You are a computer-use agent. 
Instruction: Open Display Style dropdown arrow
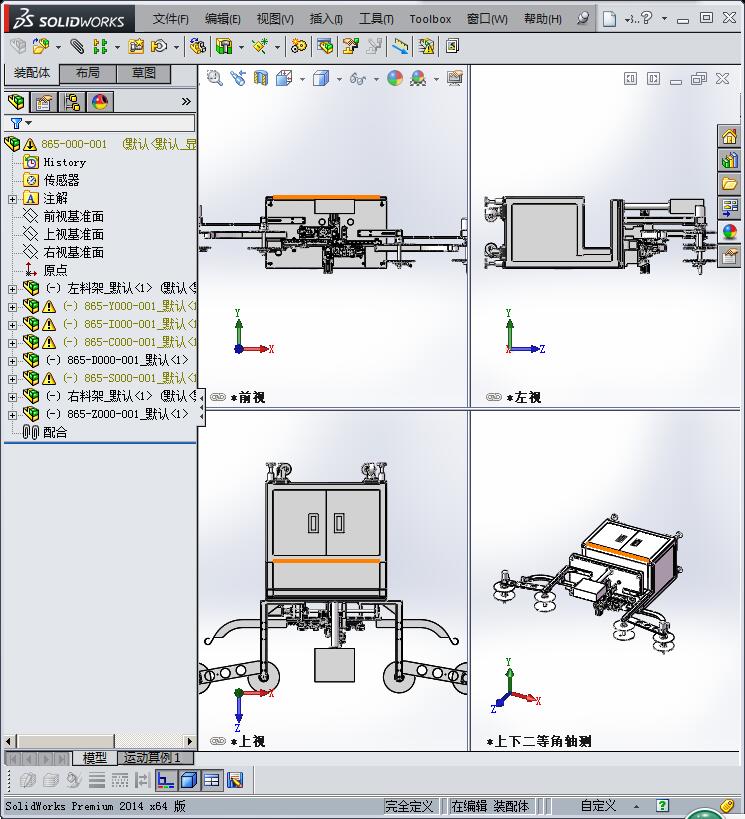tap(339, 79)
